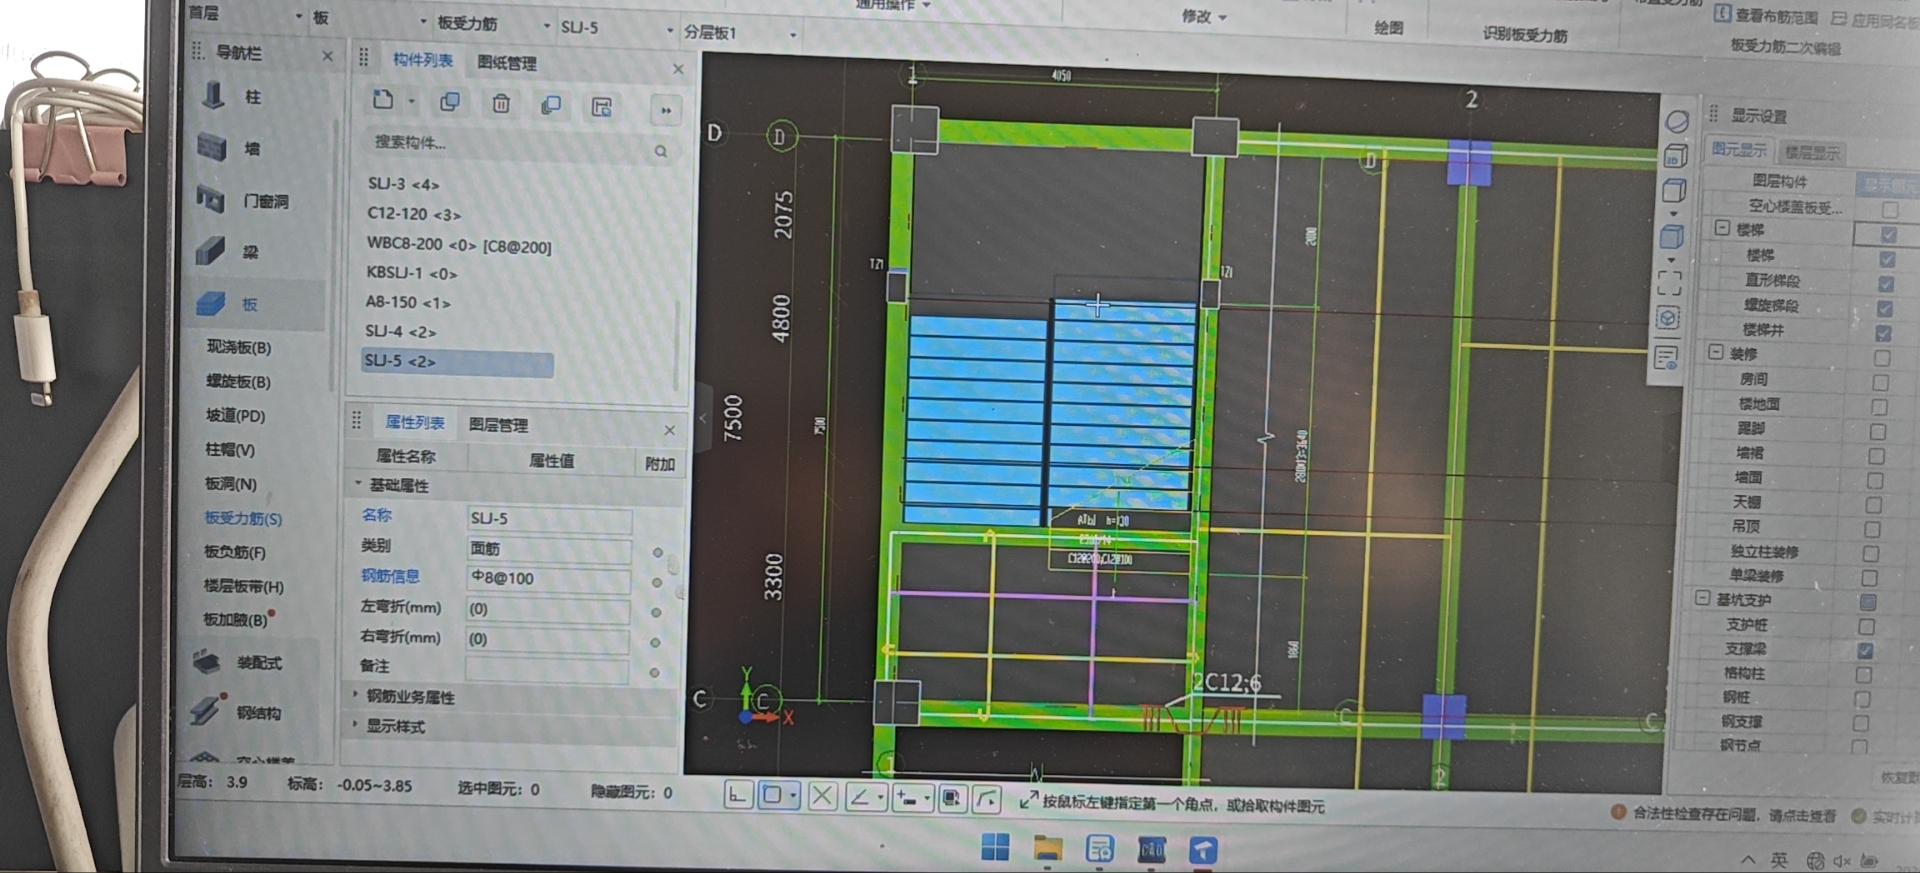Collapse the 楼梯 tree group

(1722, 228)
